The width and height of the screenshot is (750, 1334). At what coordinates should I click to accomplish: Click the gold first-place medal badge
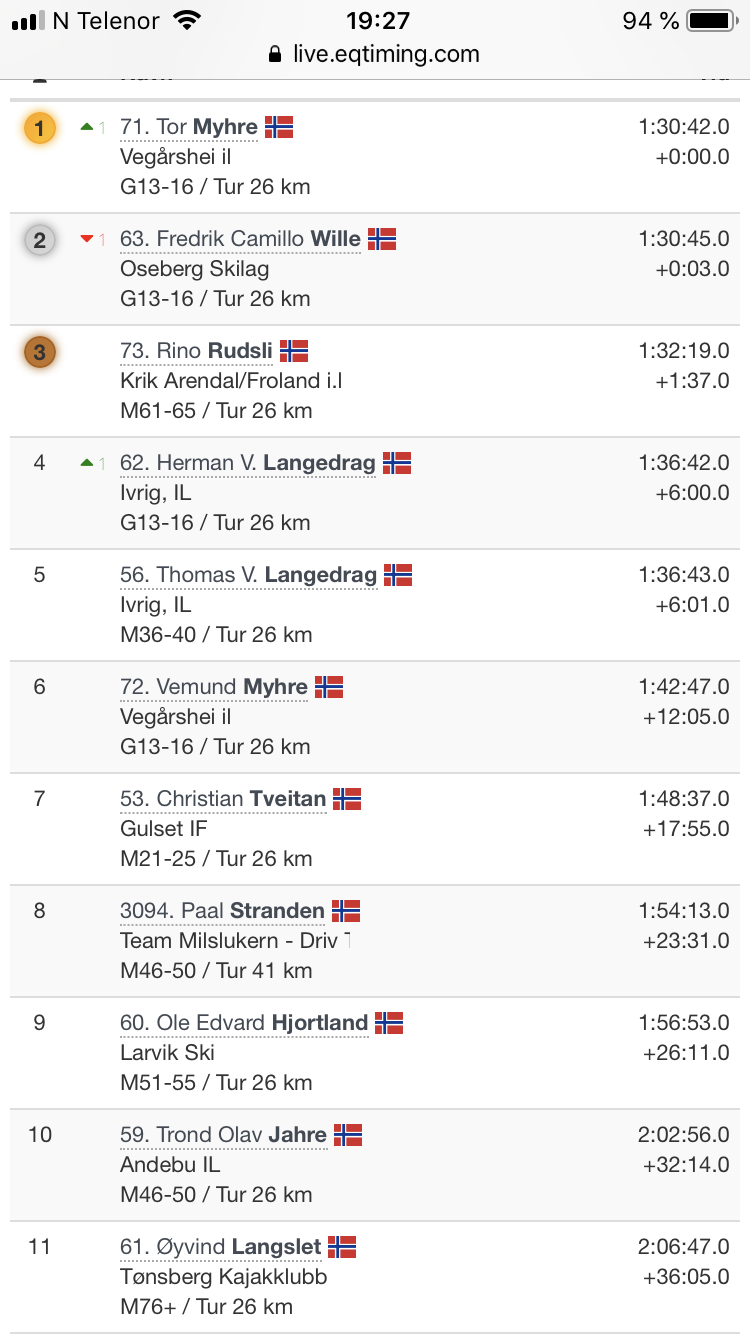click(x=39, y=128)
